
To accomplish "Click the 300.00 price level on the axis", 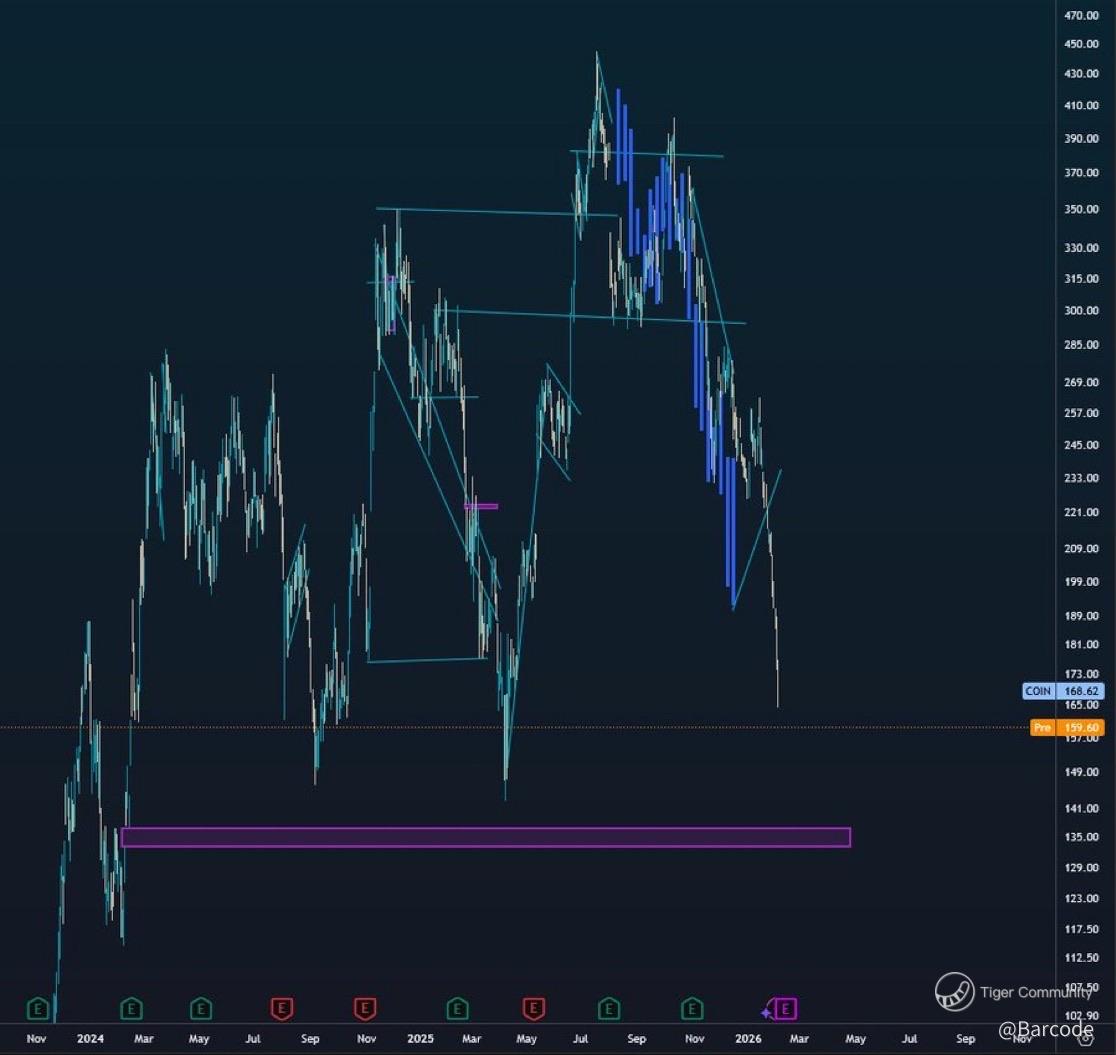I will (1082, 310).
